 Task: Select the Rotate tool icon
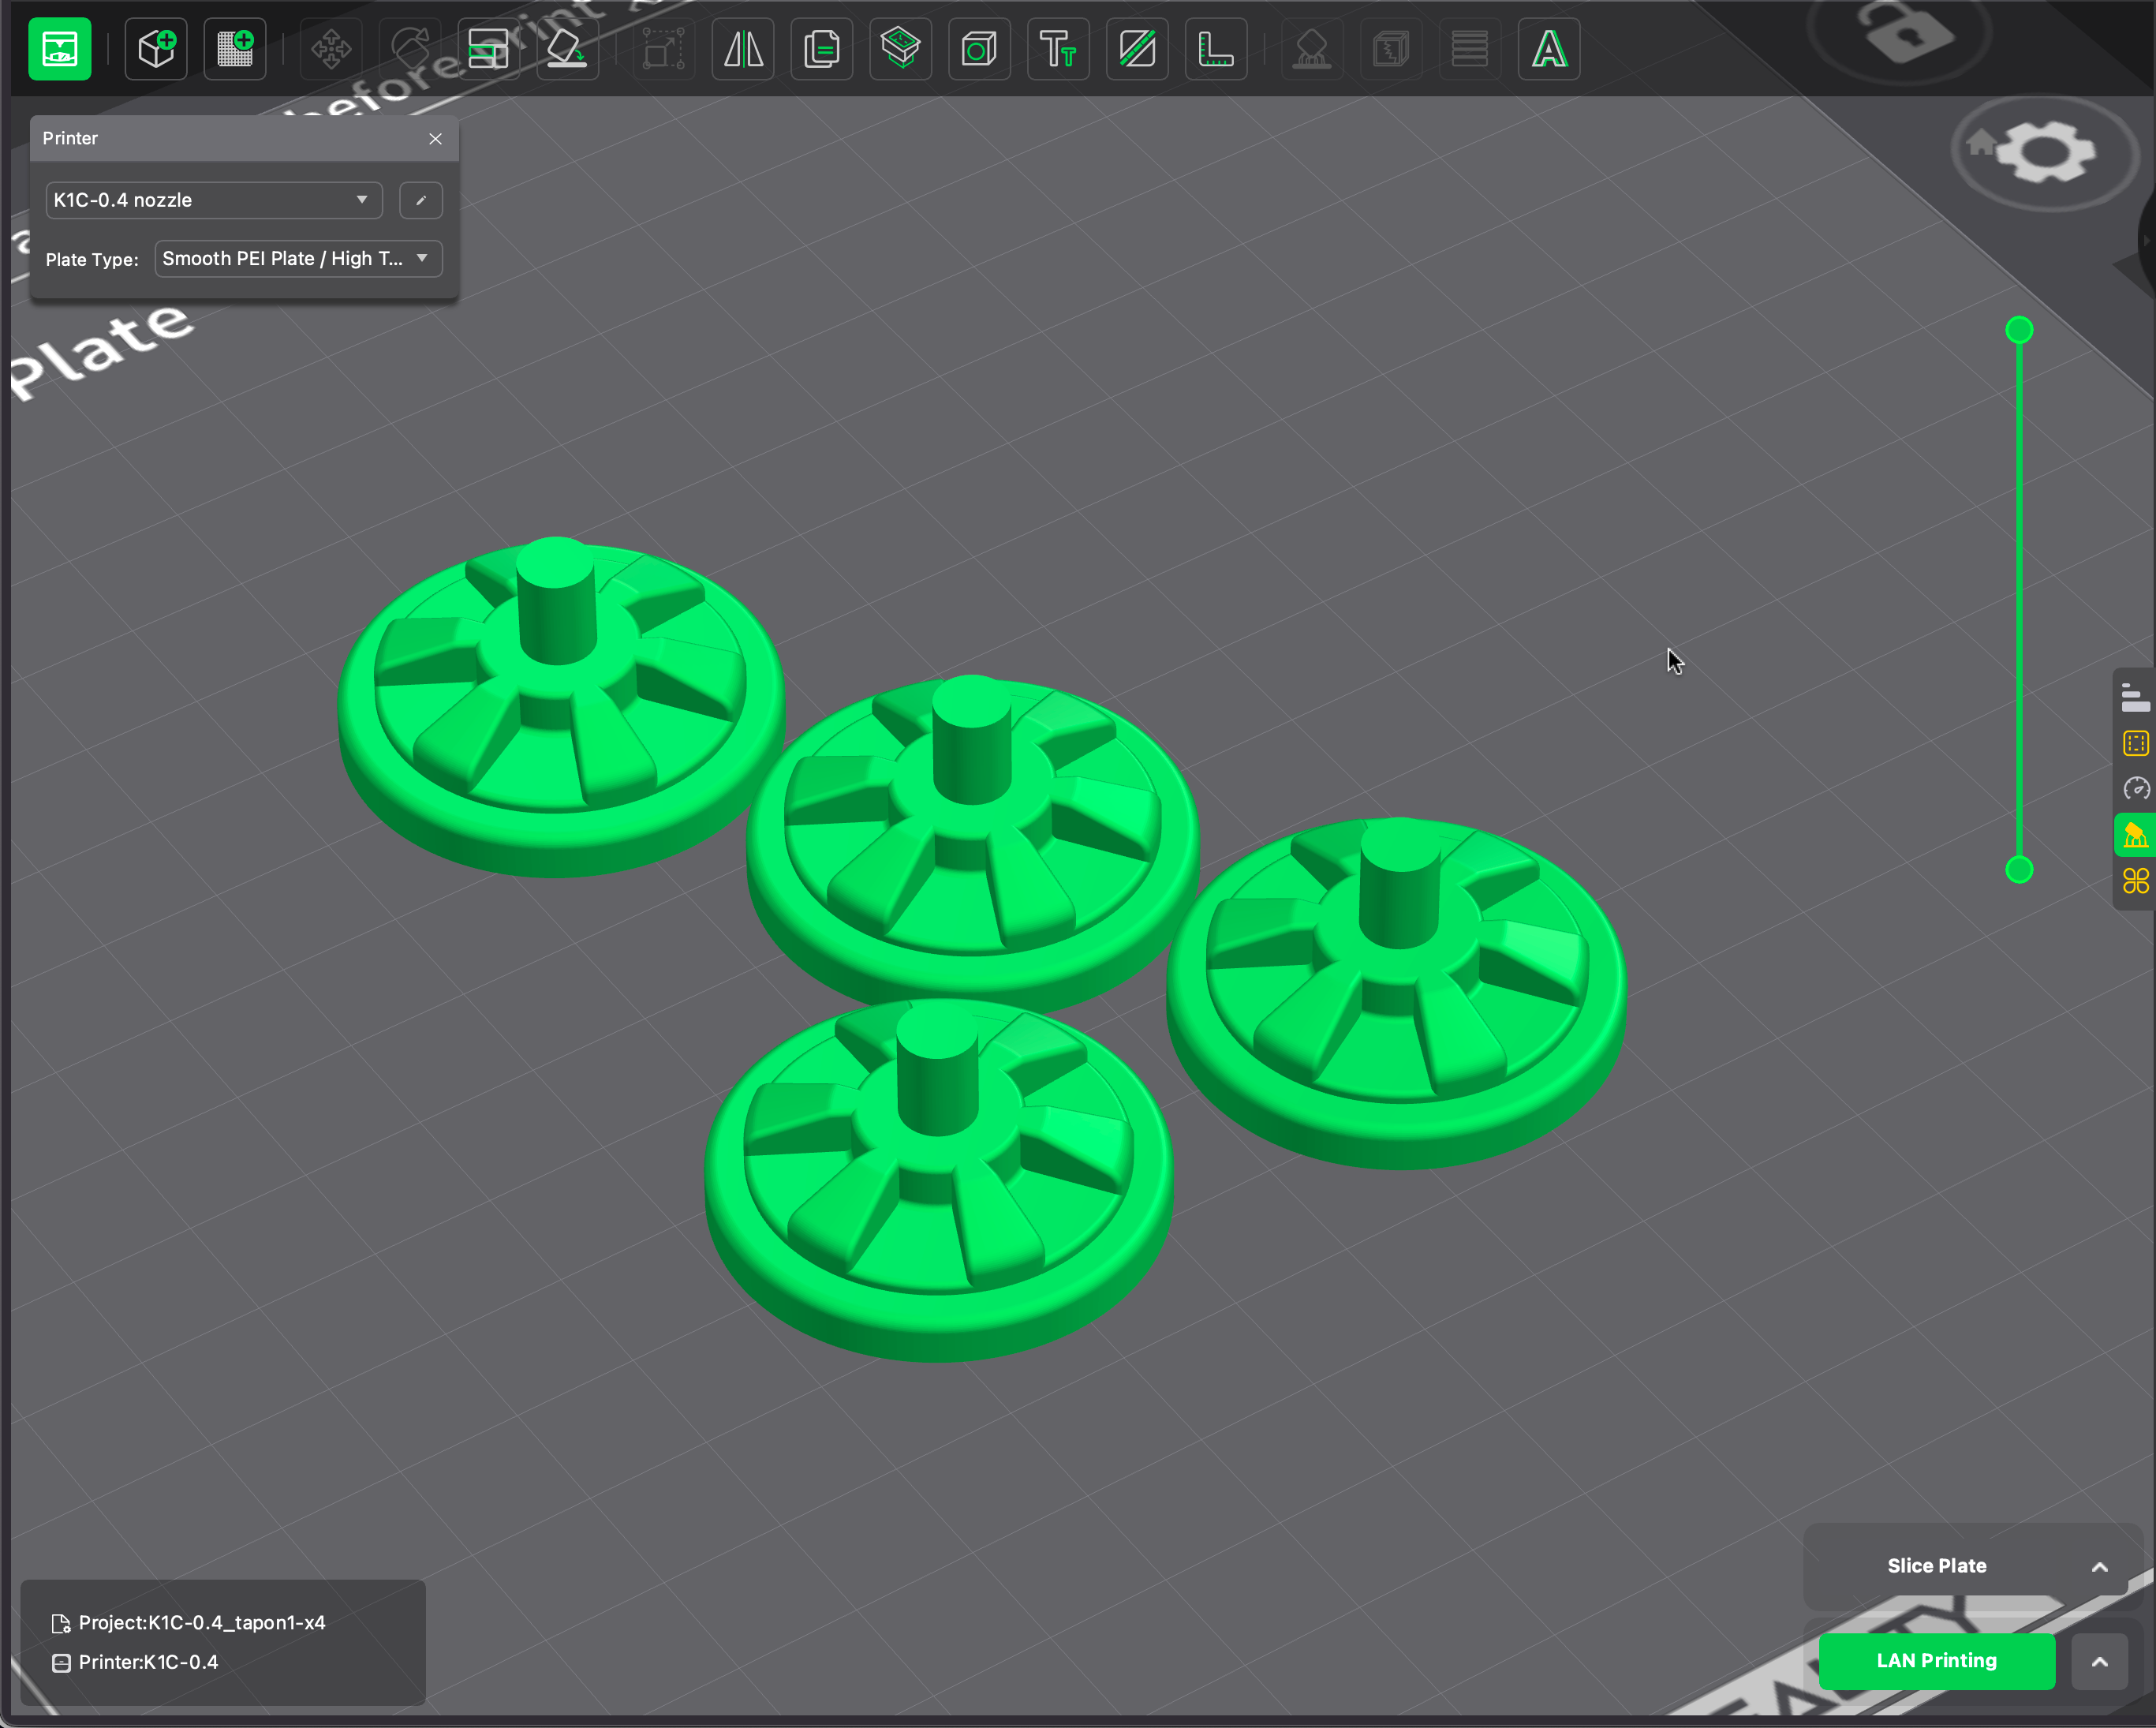(x=410, y=49)
